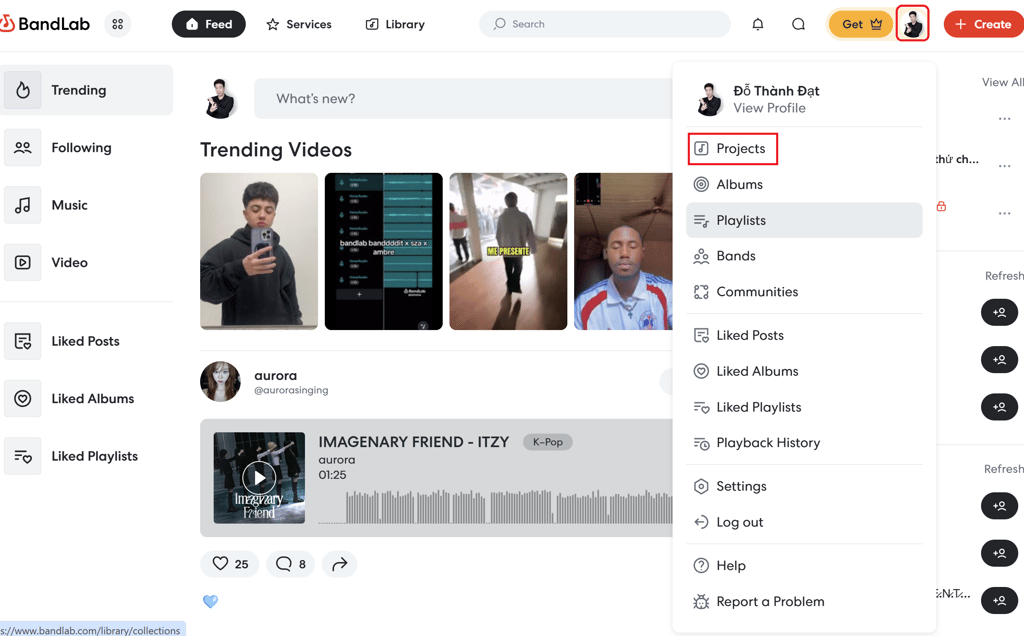Image resolution: width=1024 pixels, height=636 pixels.
Task: Play IMAGENARY FRIEND track
Action: (x=259, y=478)
